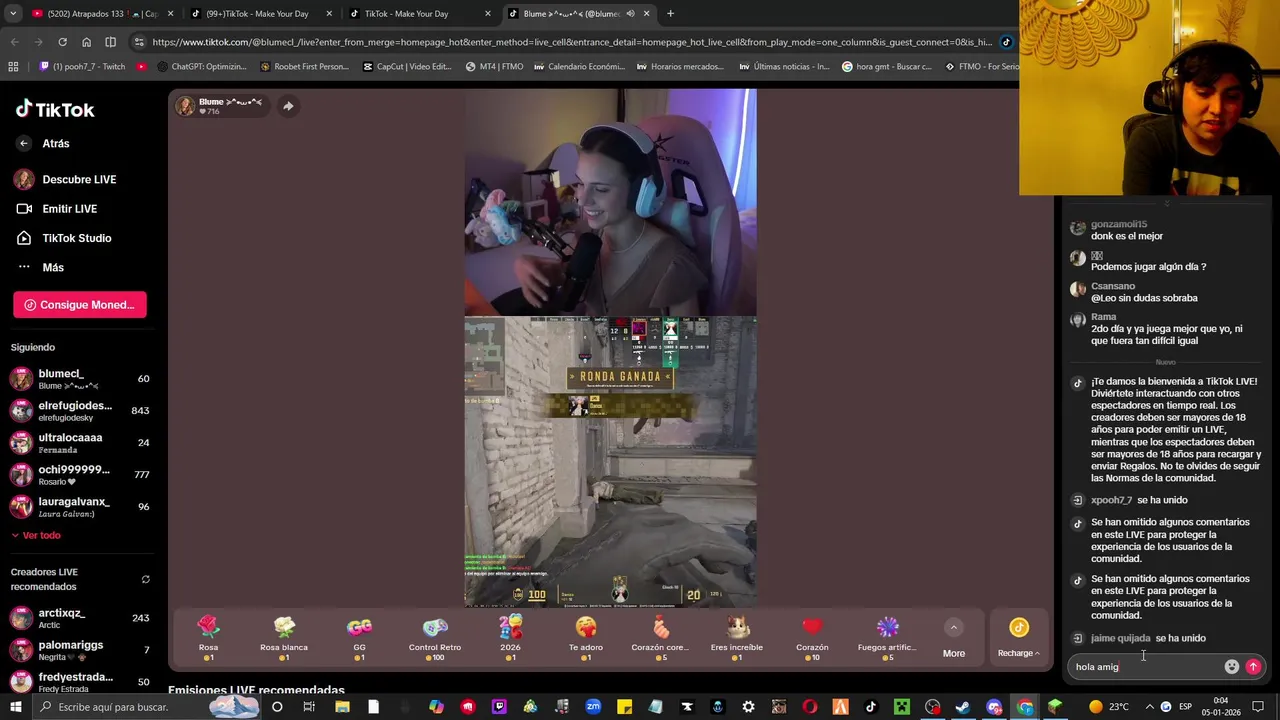Open the Calendario Económico bookmark
Image resolution: width=1280 pixels, height=720 pixels.
pyautogui.click(x=579, y=67)
